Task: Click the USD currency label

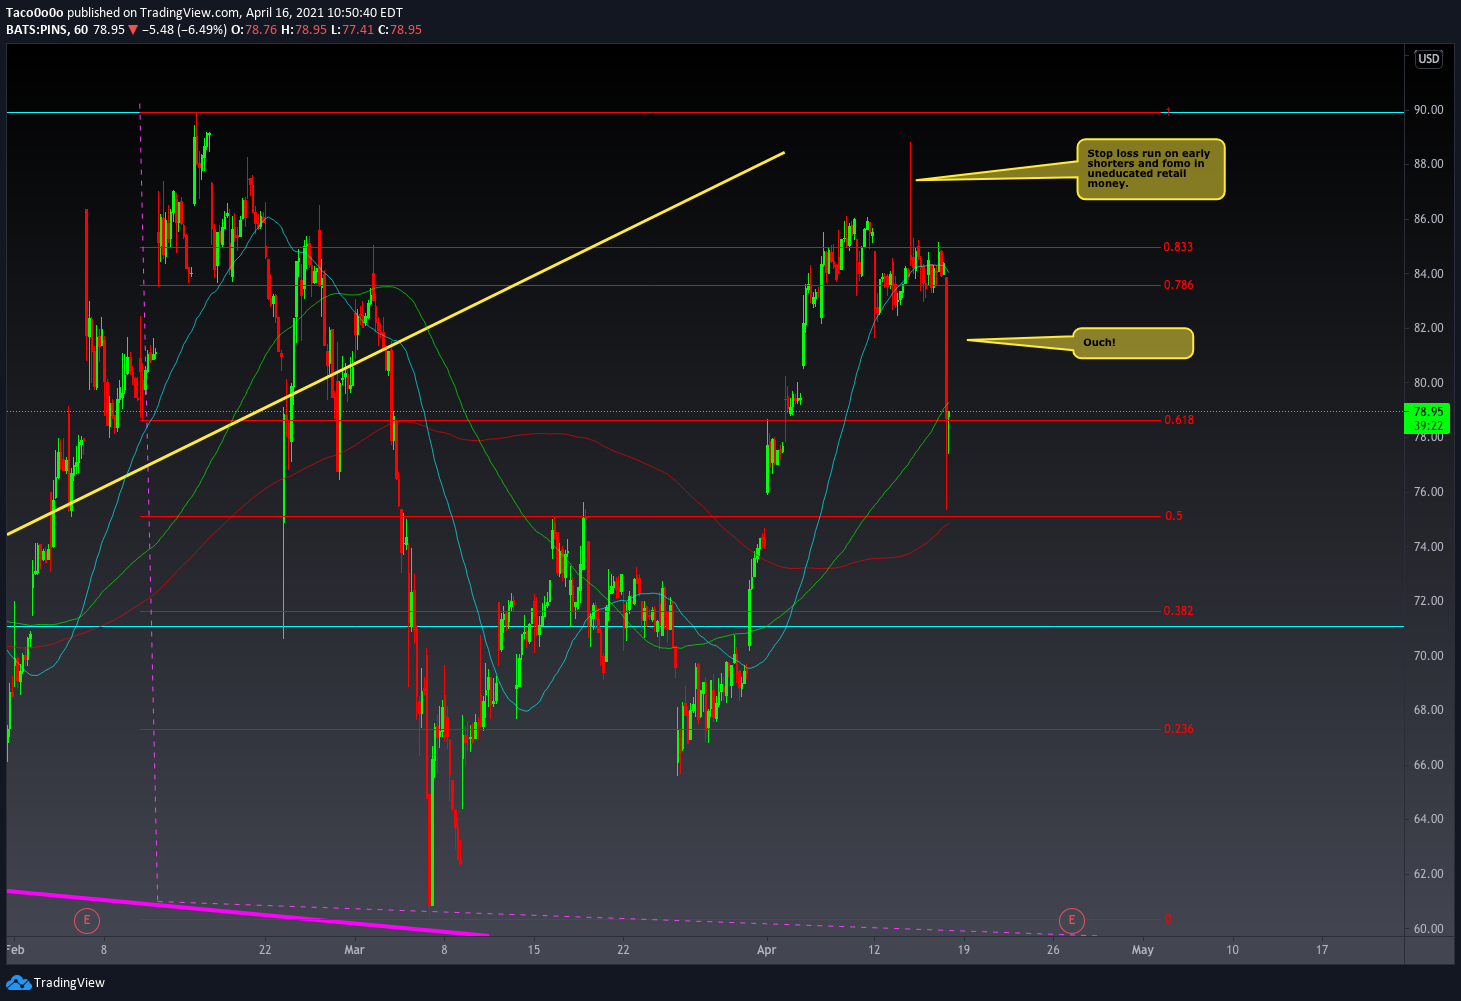Action: pyautogui.click(x=1428, y=59)
